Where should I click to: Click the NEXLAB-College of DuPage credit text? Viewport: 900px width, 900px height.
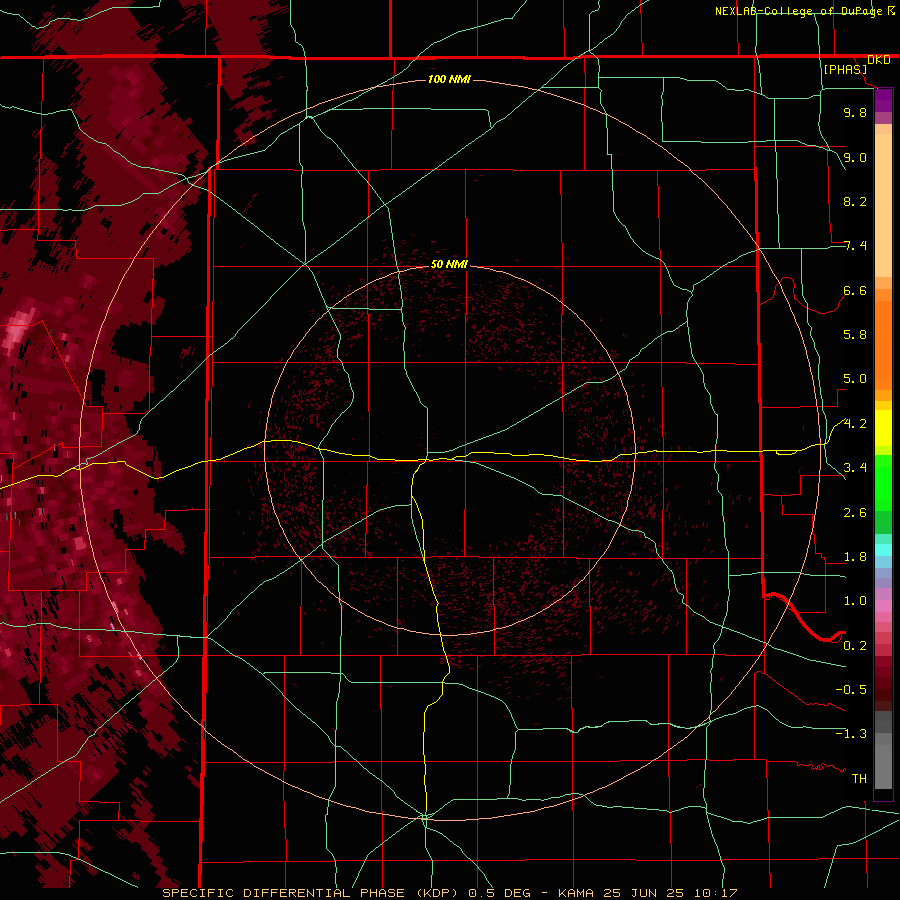point(805,11)
